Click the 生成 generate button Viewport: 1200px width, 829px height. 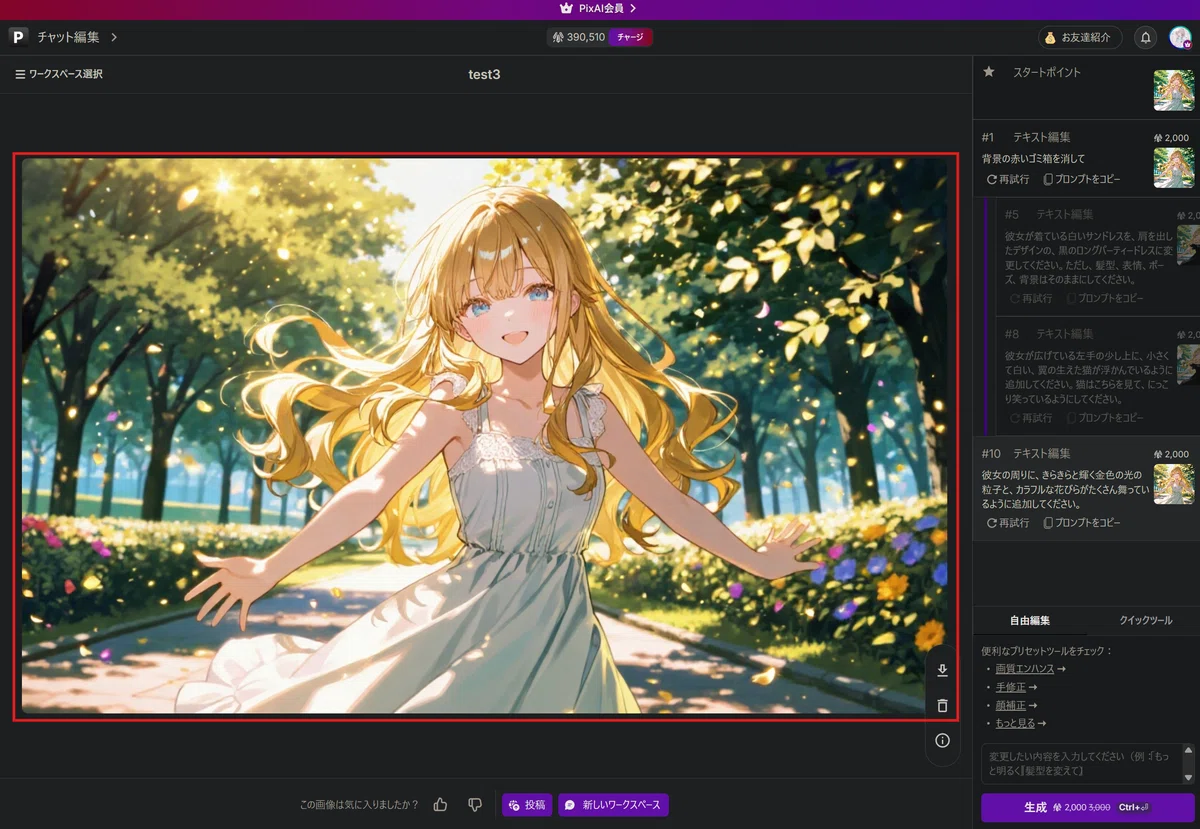1088,807
